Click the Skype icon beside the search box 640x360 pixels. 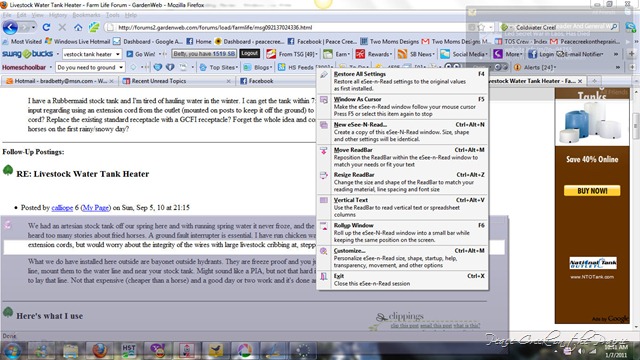[631, 27]
